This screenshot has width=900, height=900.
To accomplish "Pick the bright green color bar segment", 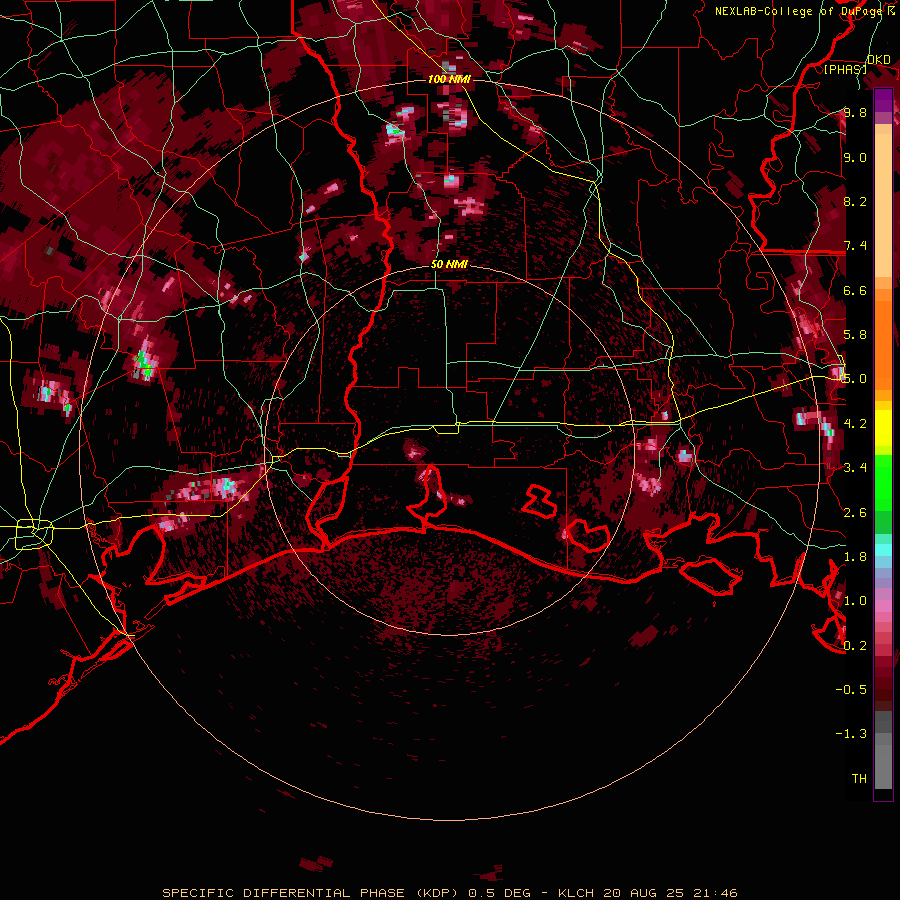I will (x=883, y=482).
